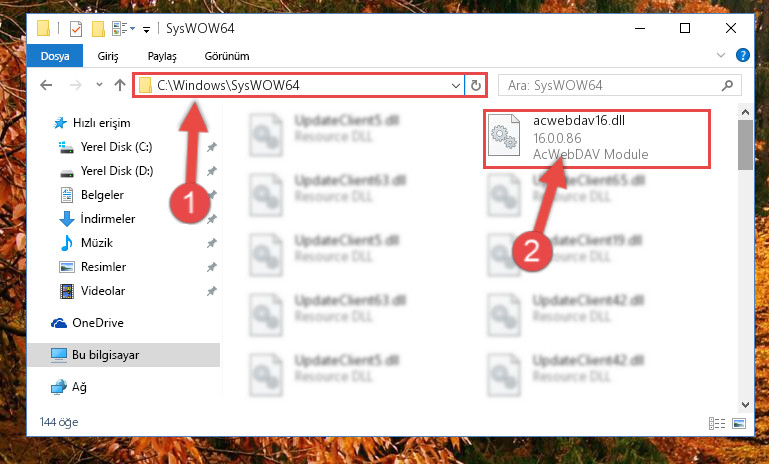
Task: Switch to details view layout icon
Action: pos(717,423)
